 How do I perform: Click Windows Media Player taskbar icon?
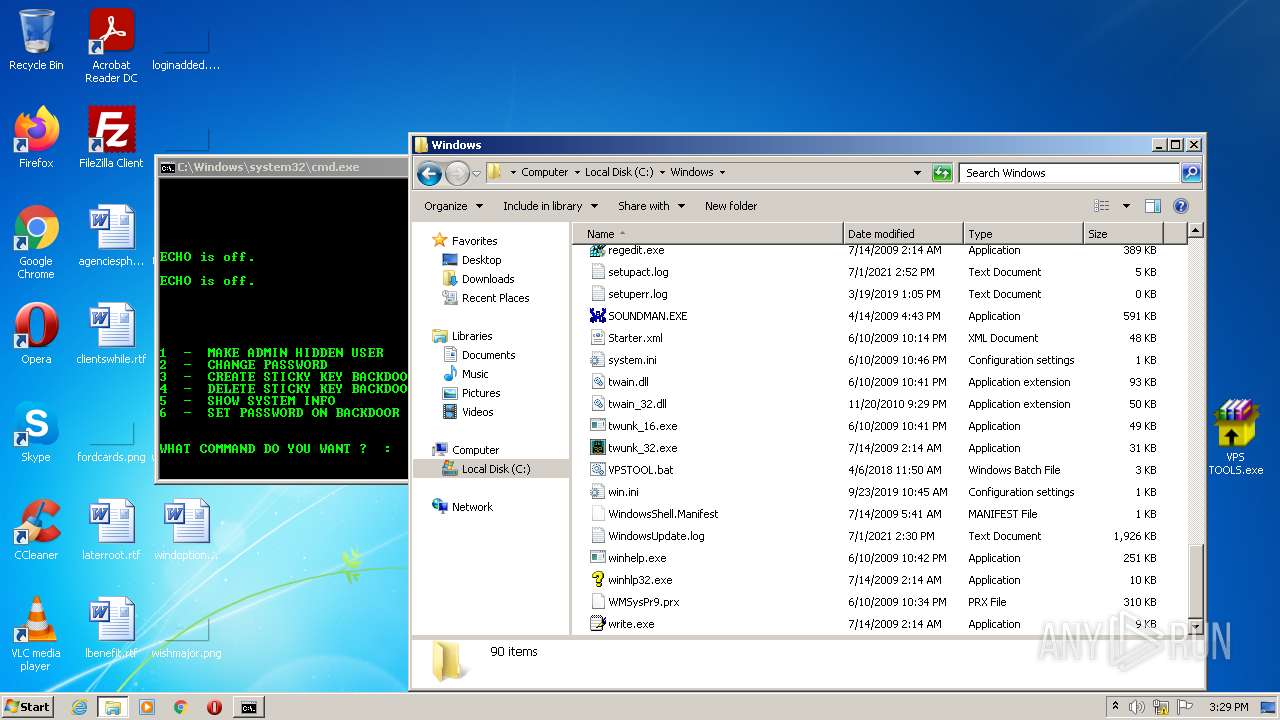147,707
